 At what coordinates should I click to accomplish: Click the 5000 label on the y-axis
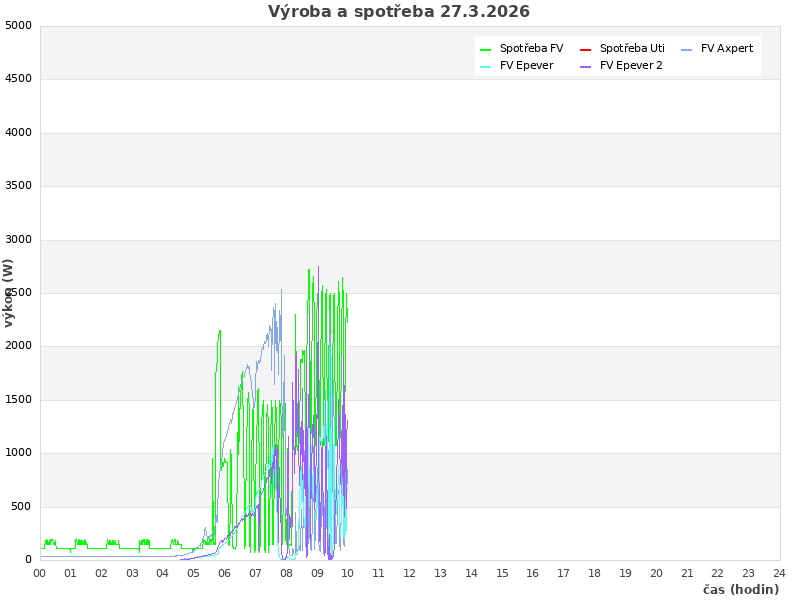[x=18, y=25]
